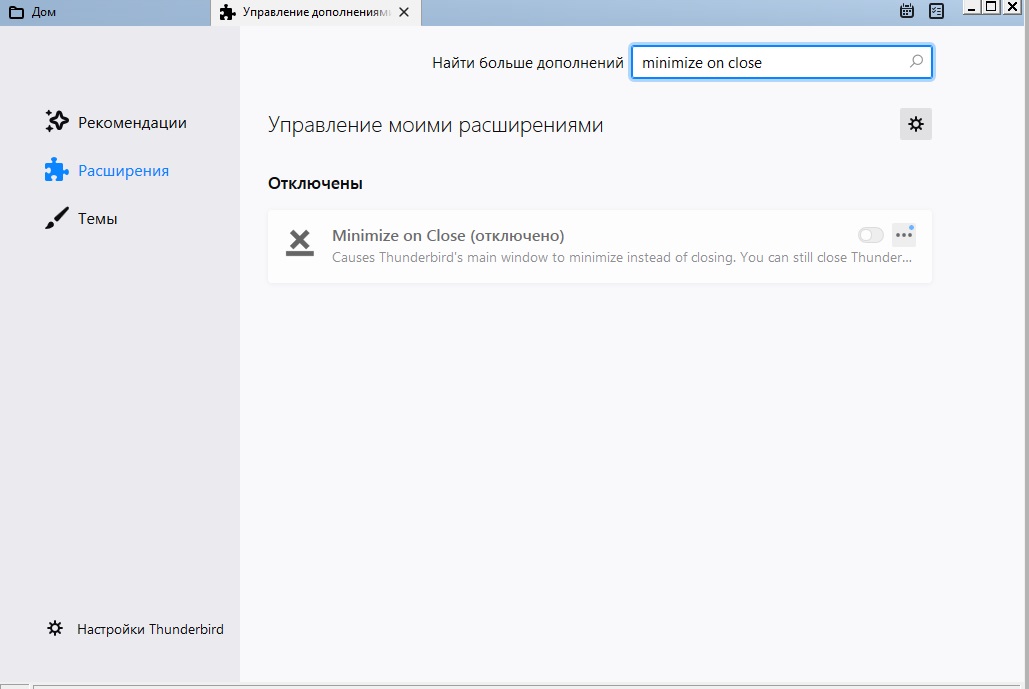Click the Темы brush icon
The height and width of the screenshot is (689, 1029).
pos(56,218)
